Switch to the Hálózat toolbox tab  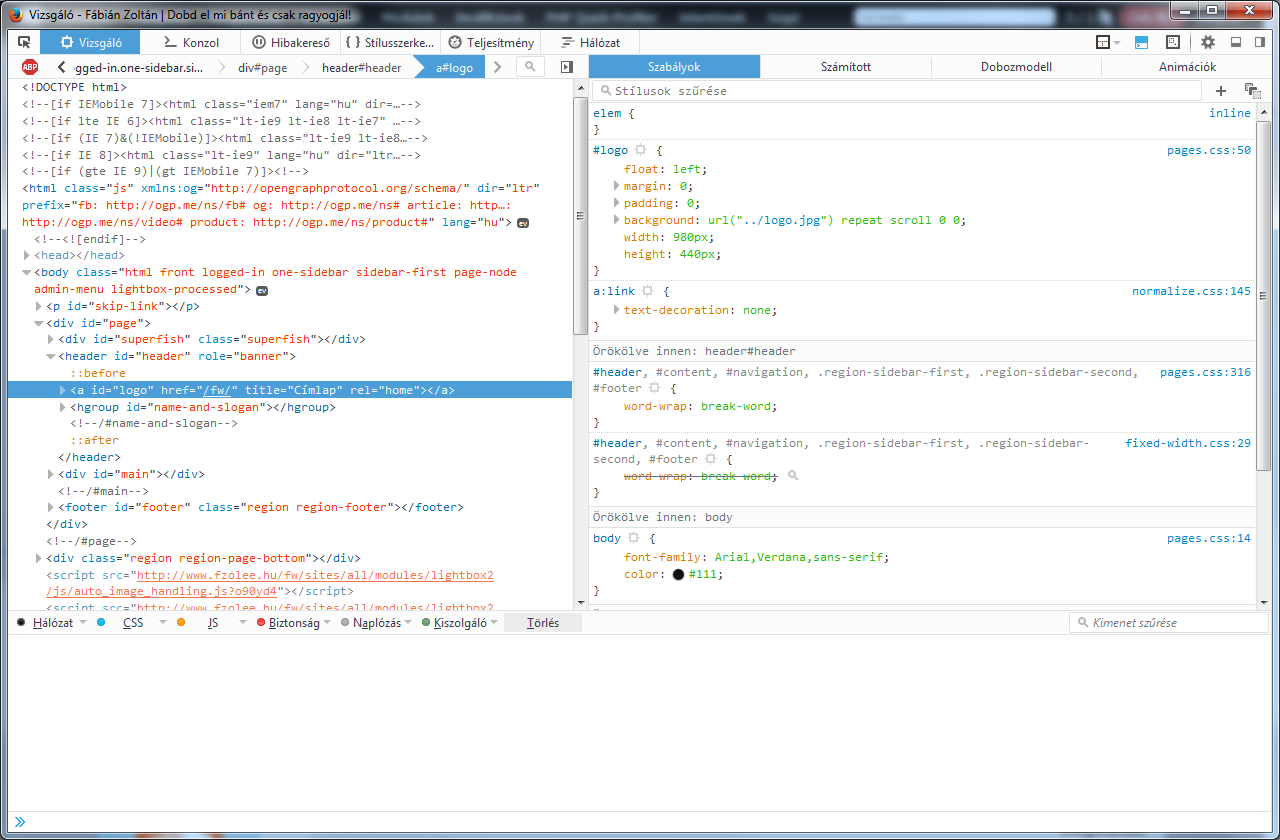click(590, 42)
